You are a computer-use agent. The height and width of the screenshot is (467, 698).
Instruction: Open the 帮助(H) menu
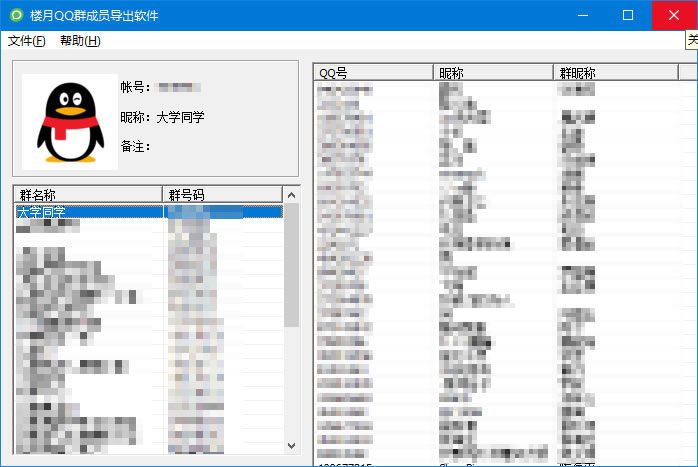click(x=80, y=41)
